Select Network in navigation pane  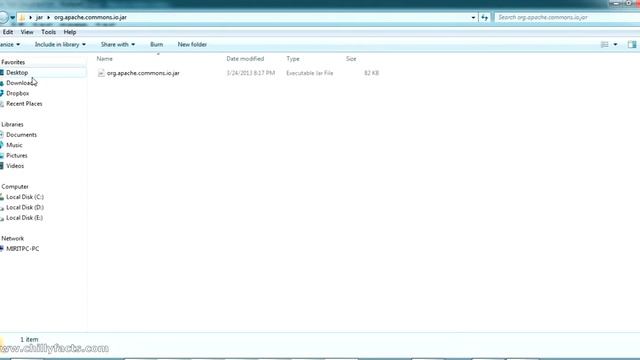pyautogui.click(x=13, y=238)
